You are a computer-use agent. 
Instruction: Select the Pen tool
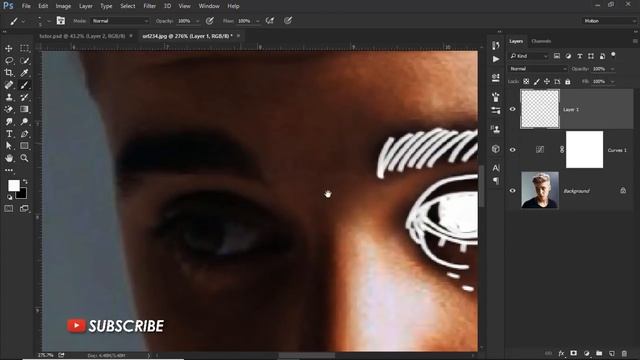[x=24, y=134]
